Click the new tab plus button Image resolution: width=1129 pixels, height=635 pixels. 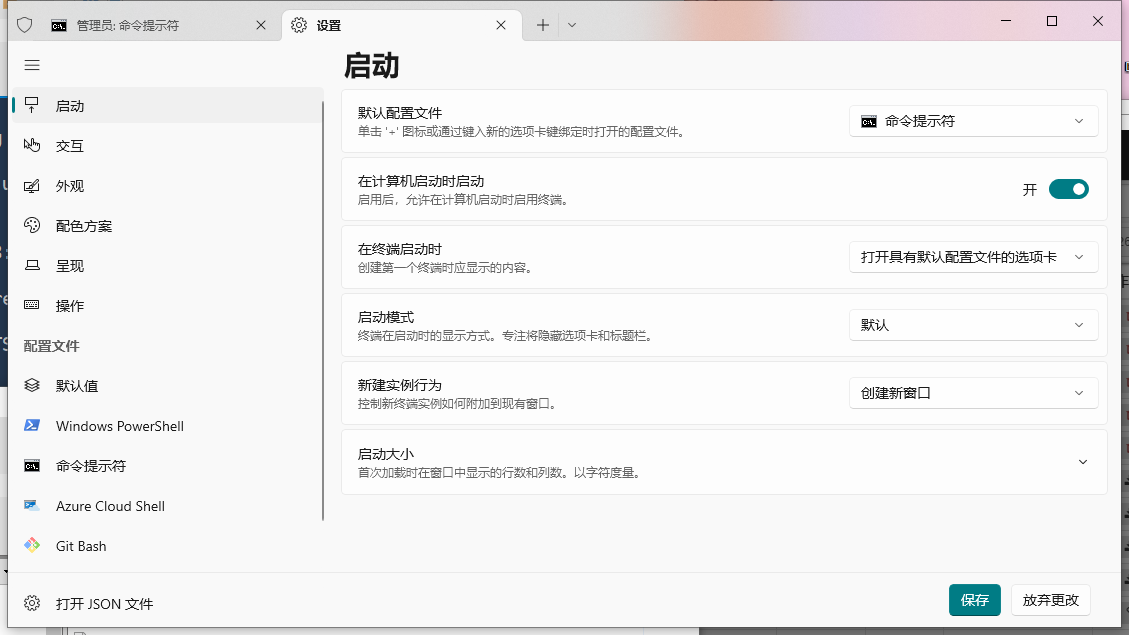pyautogui.click(x=542, y=26)
